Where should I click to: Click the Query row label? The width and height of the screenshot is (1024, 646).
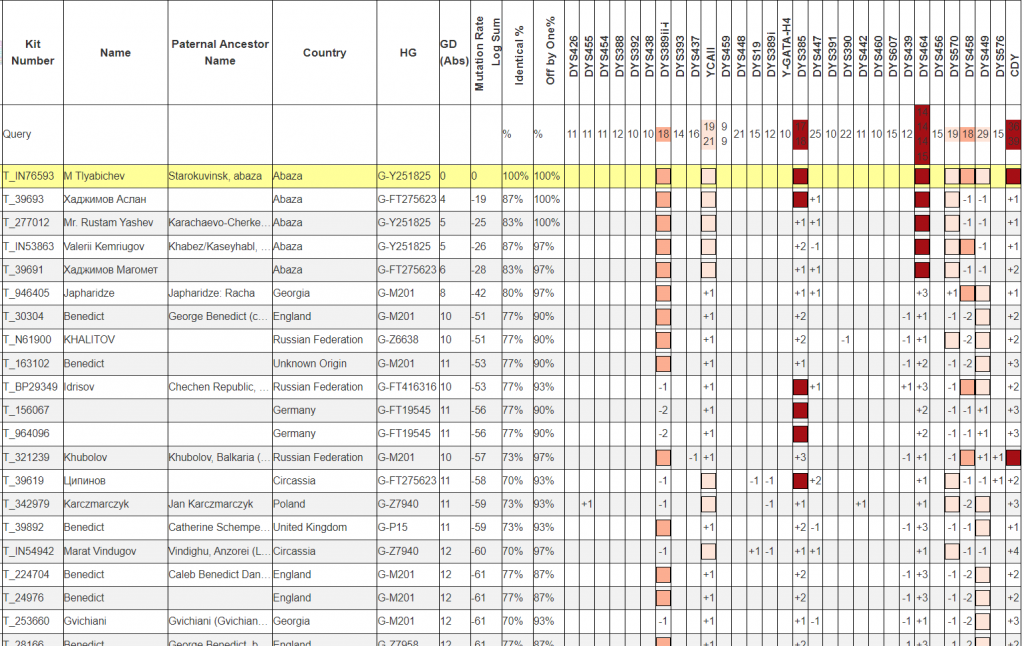(x=17, y=133)
